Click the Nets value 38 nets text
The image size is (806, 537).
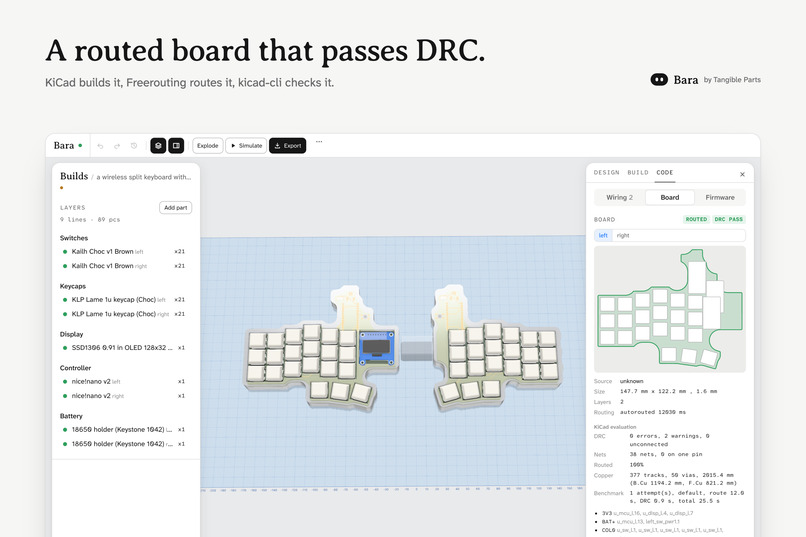(x=666, y=454)
